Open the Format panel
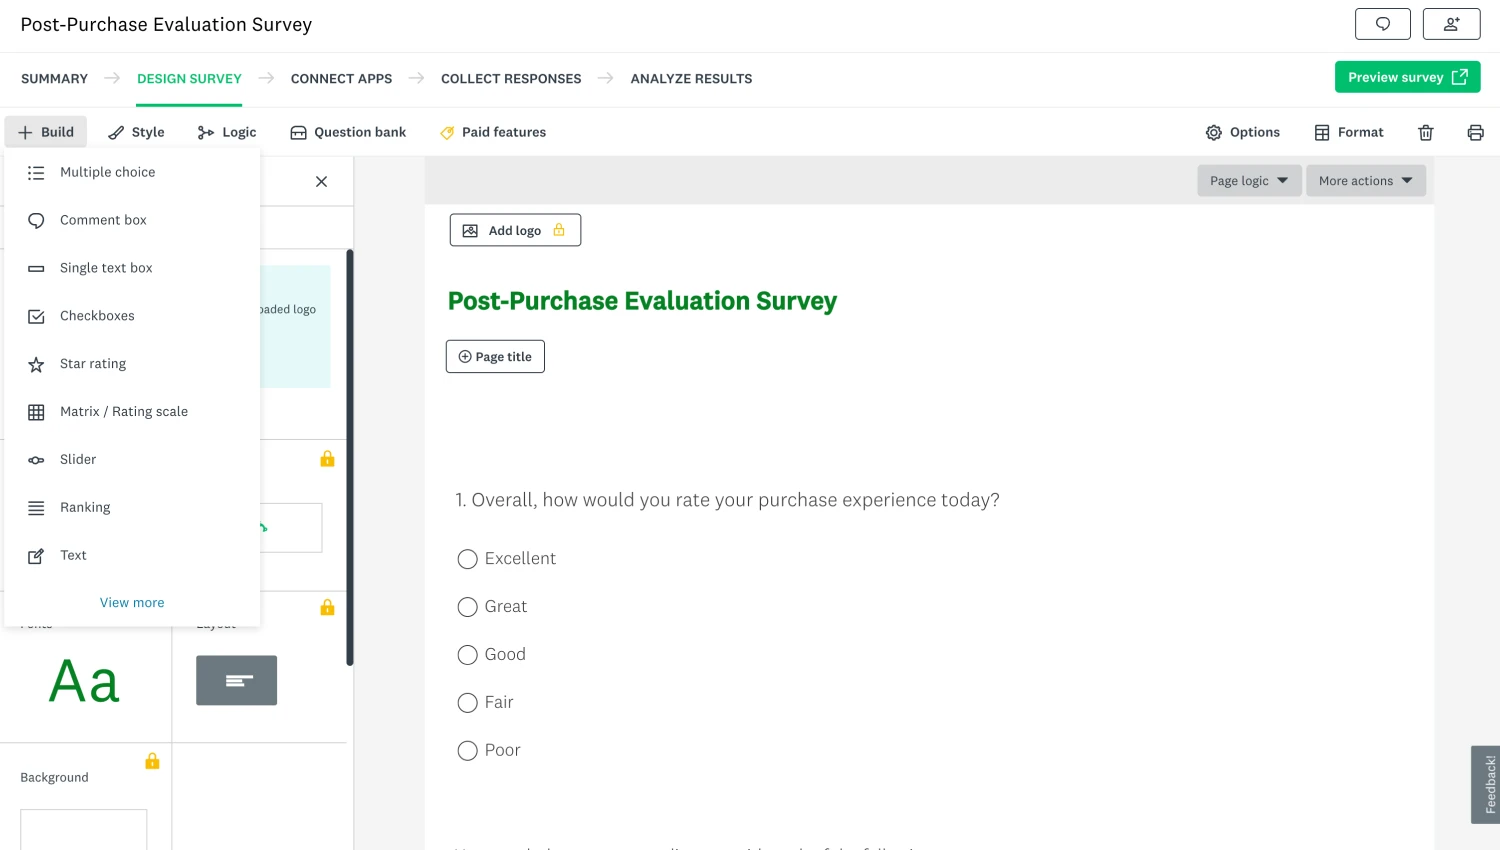 (x=1349, y=131)
